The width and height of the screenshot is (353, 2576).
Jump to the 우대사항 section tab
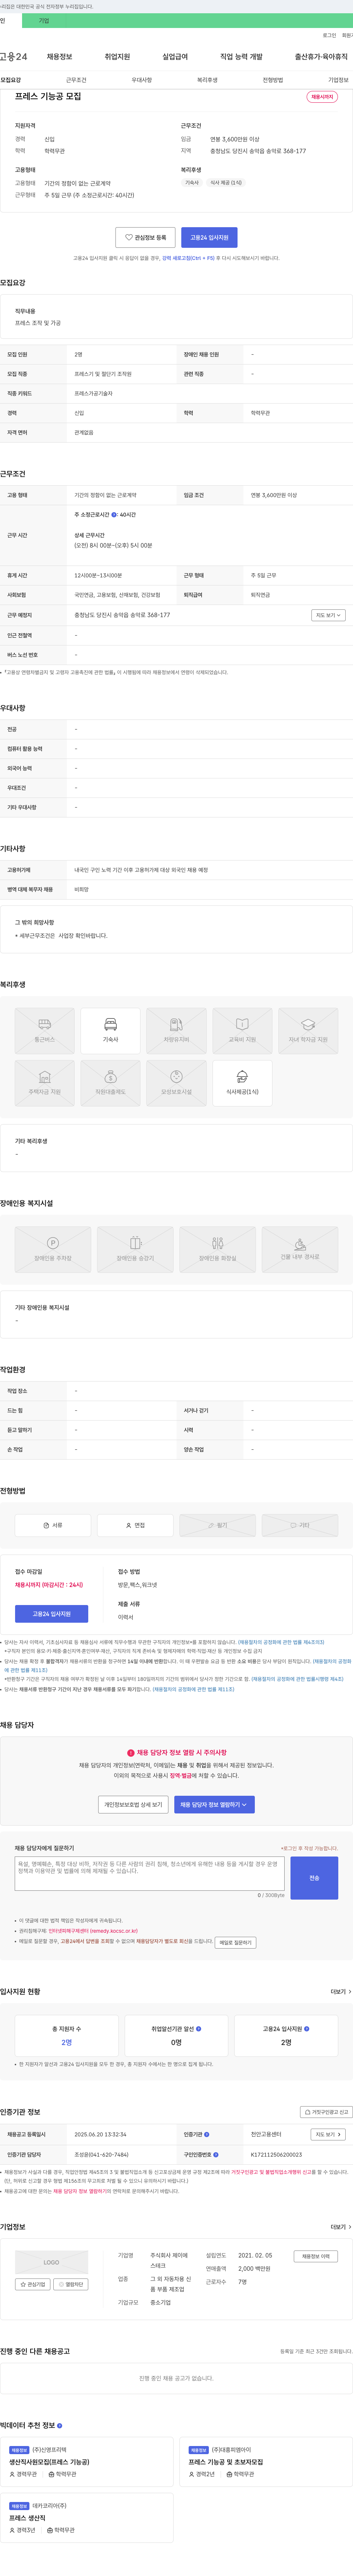(x=142, y=80)
